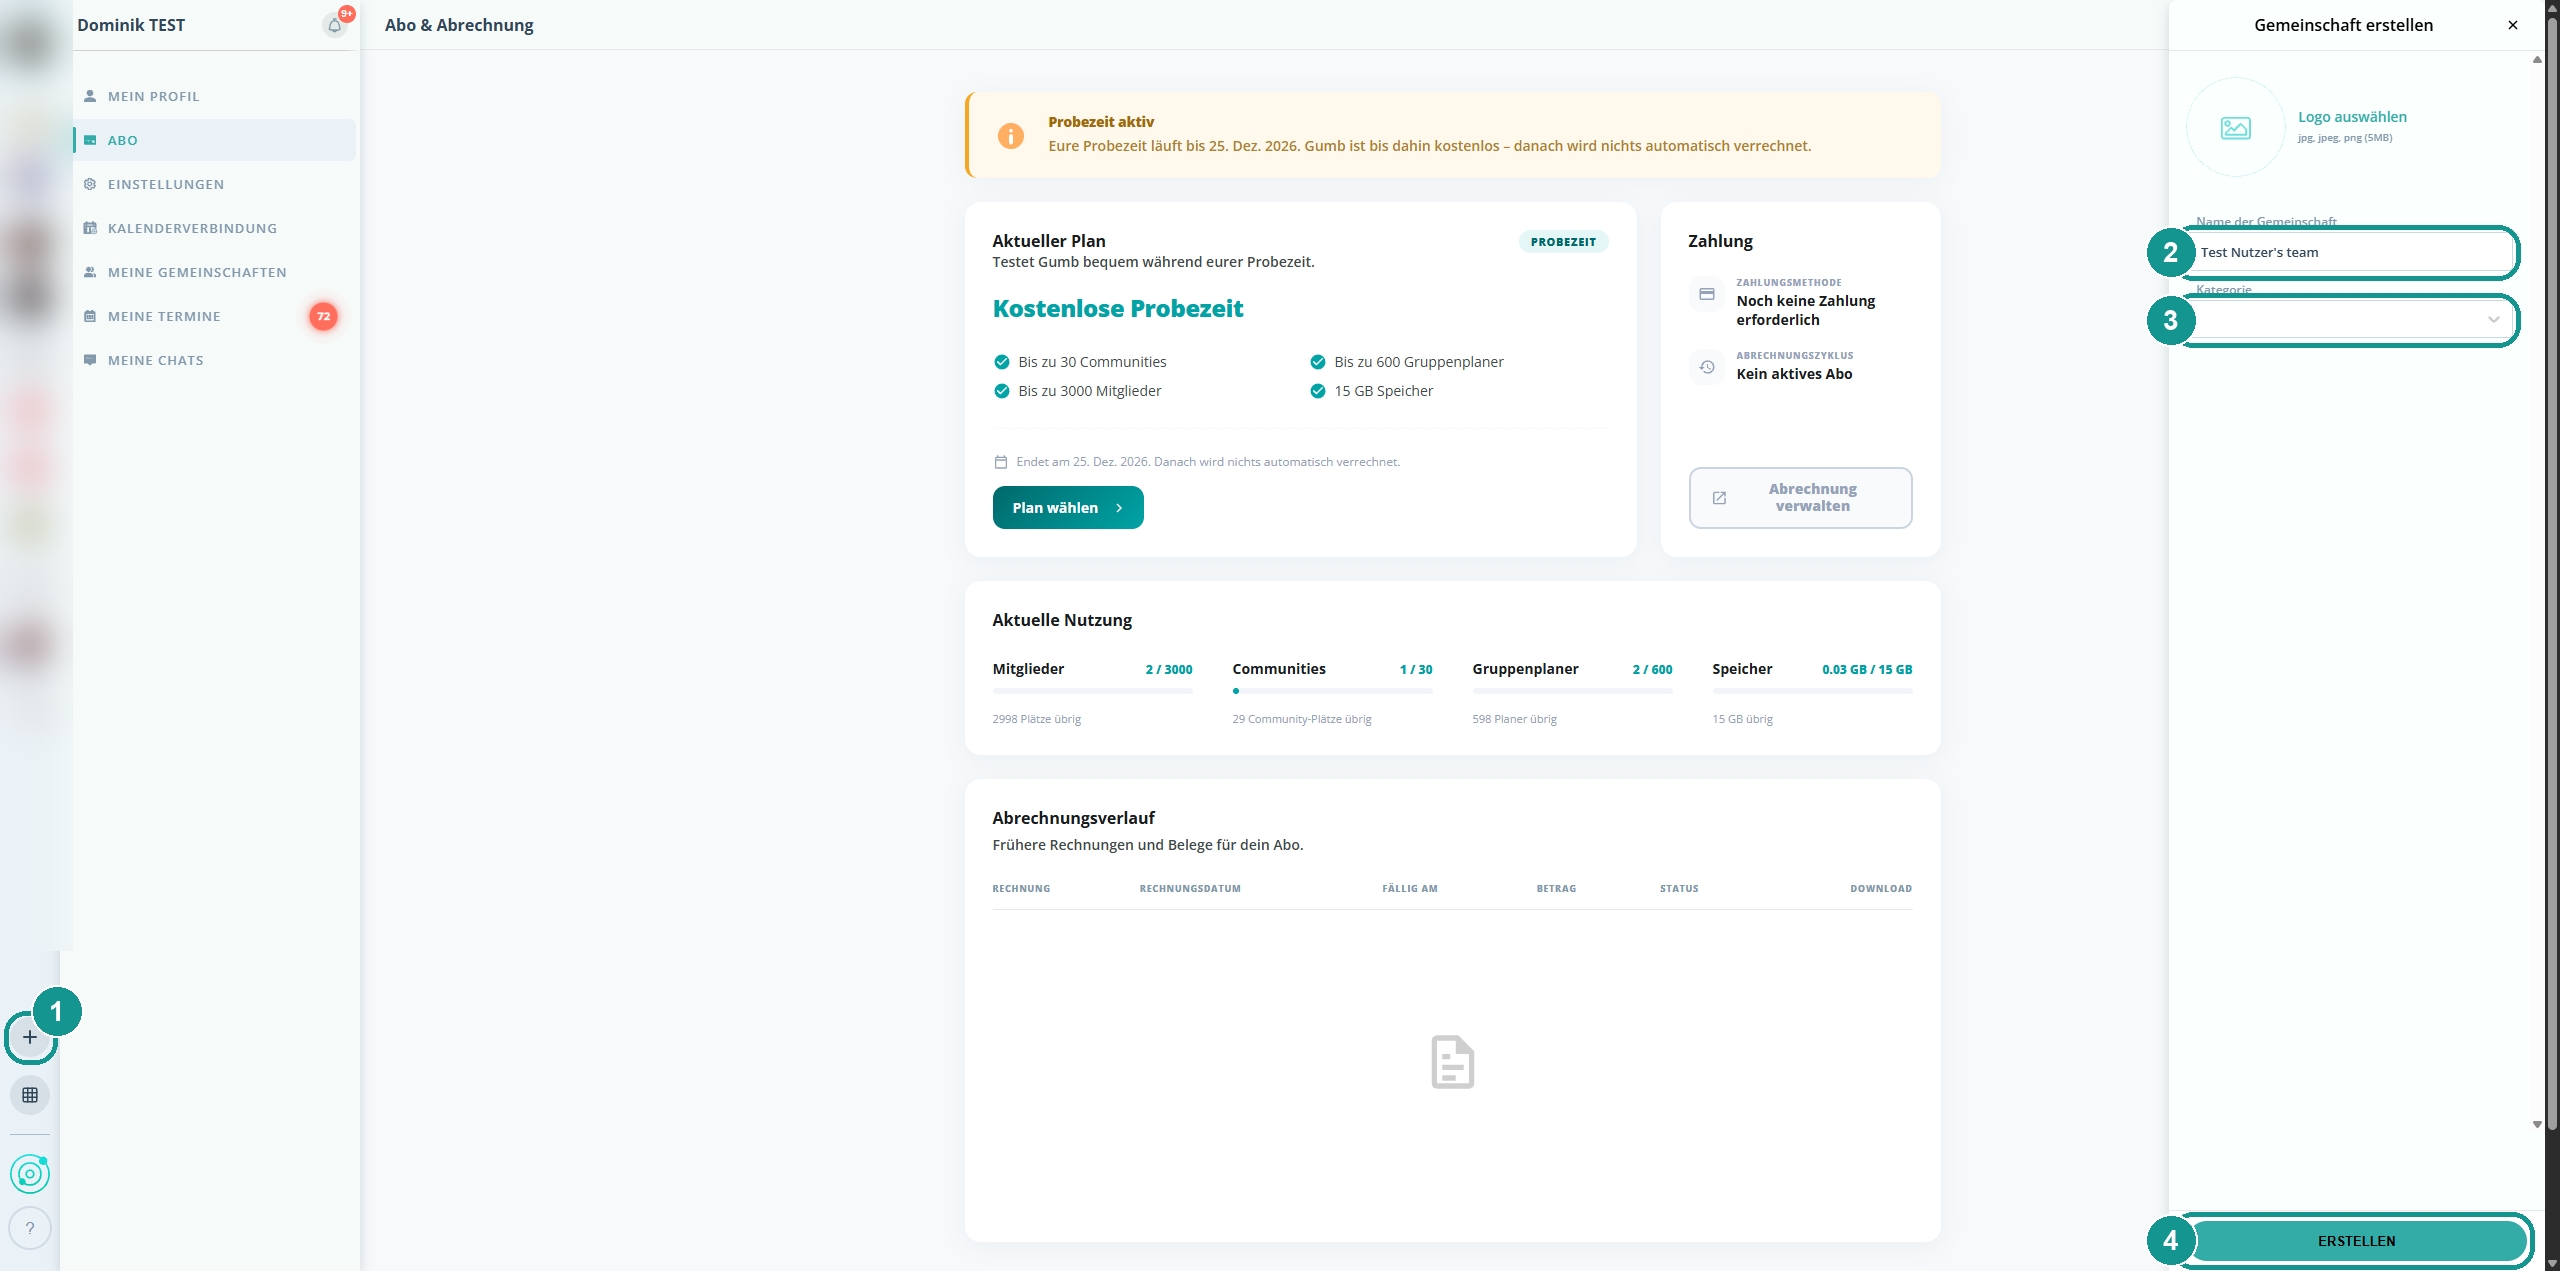Close the Gemeinschaft erstellen panel
Viewport: 2560px width, 1271px height.
pos(2513,25)
